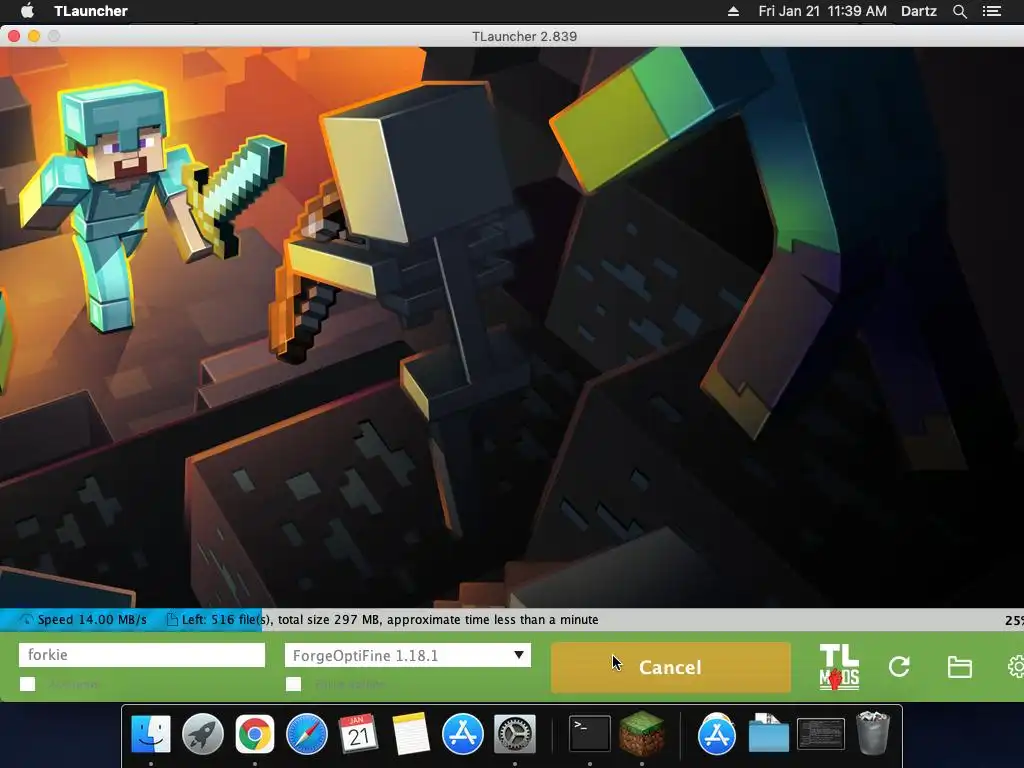Toggle the Accounts checkbox below username
The image size is (1024, 768).
tap(27, 684)
